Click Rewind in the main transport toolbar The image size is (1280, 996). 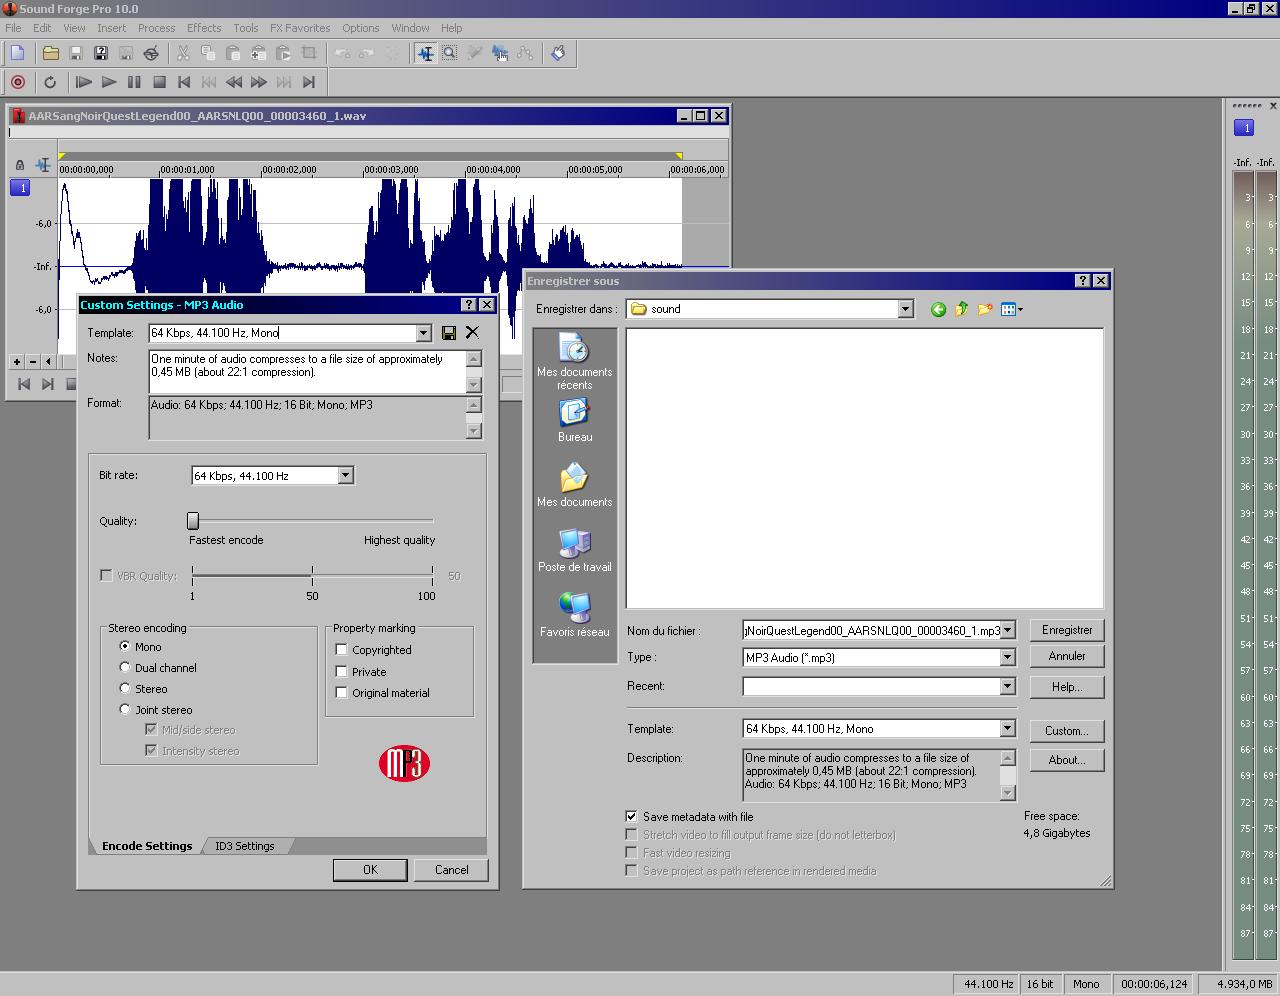point(234,82)
